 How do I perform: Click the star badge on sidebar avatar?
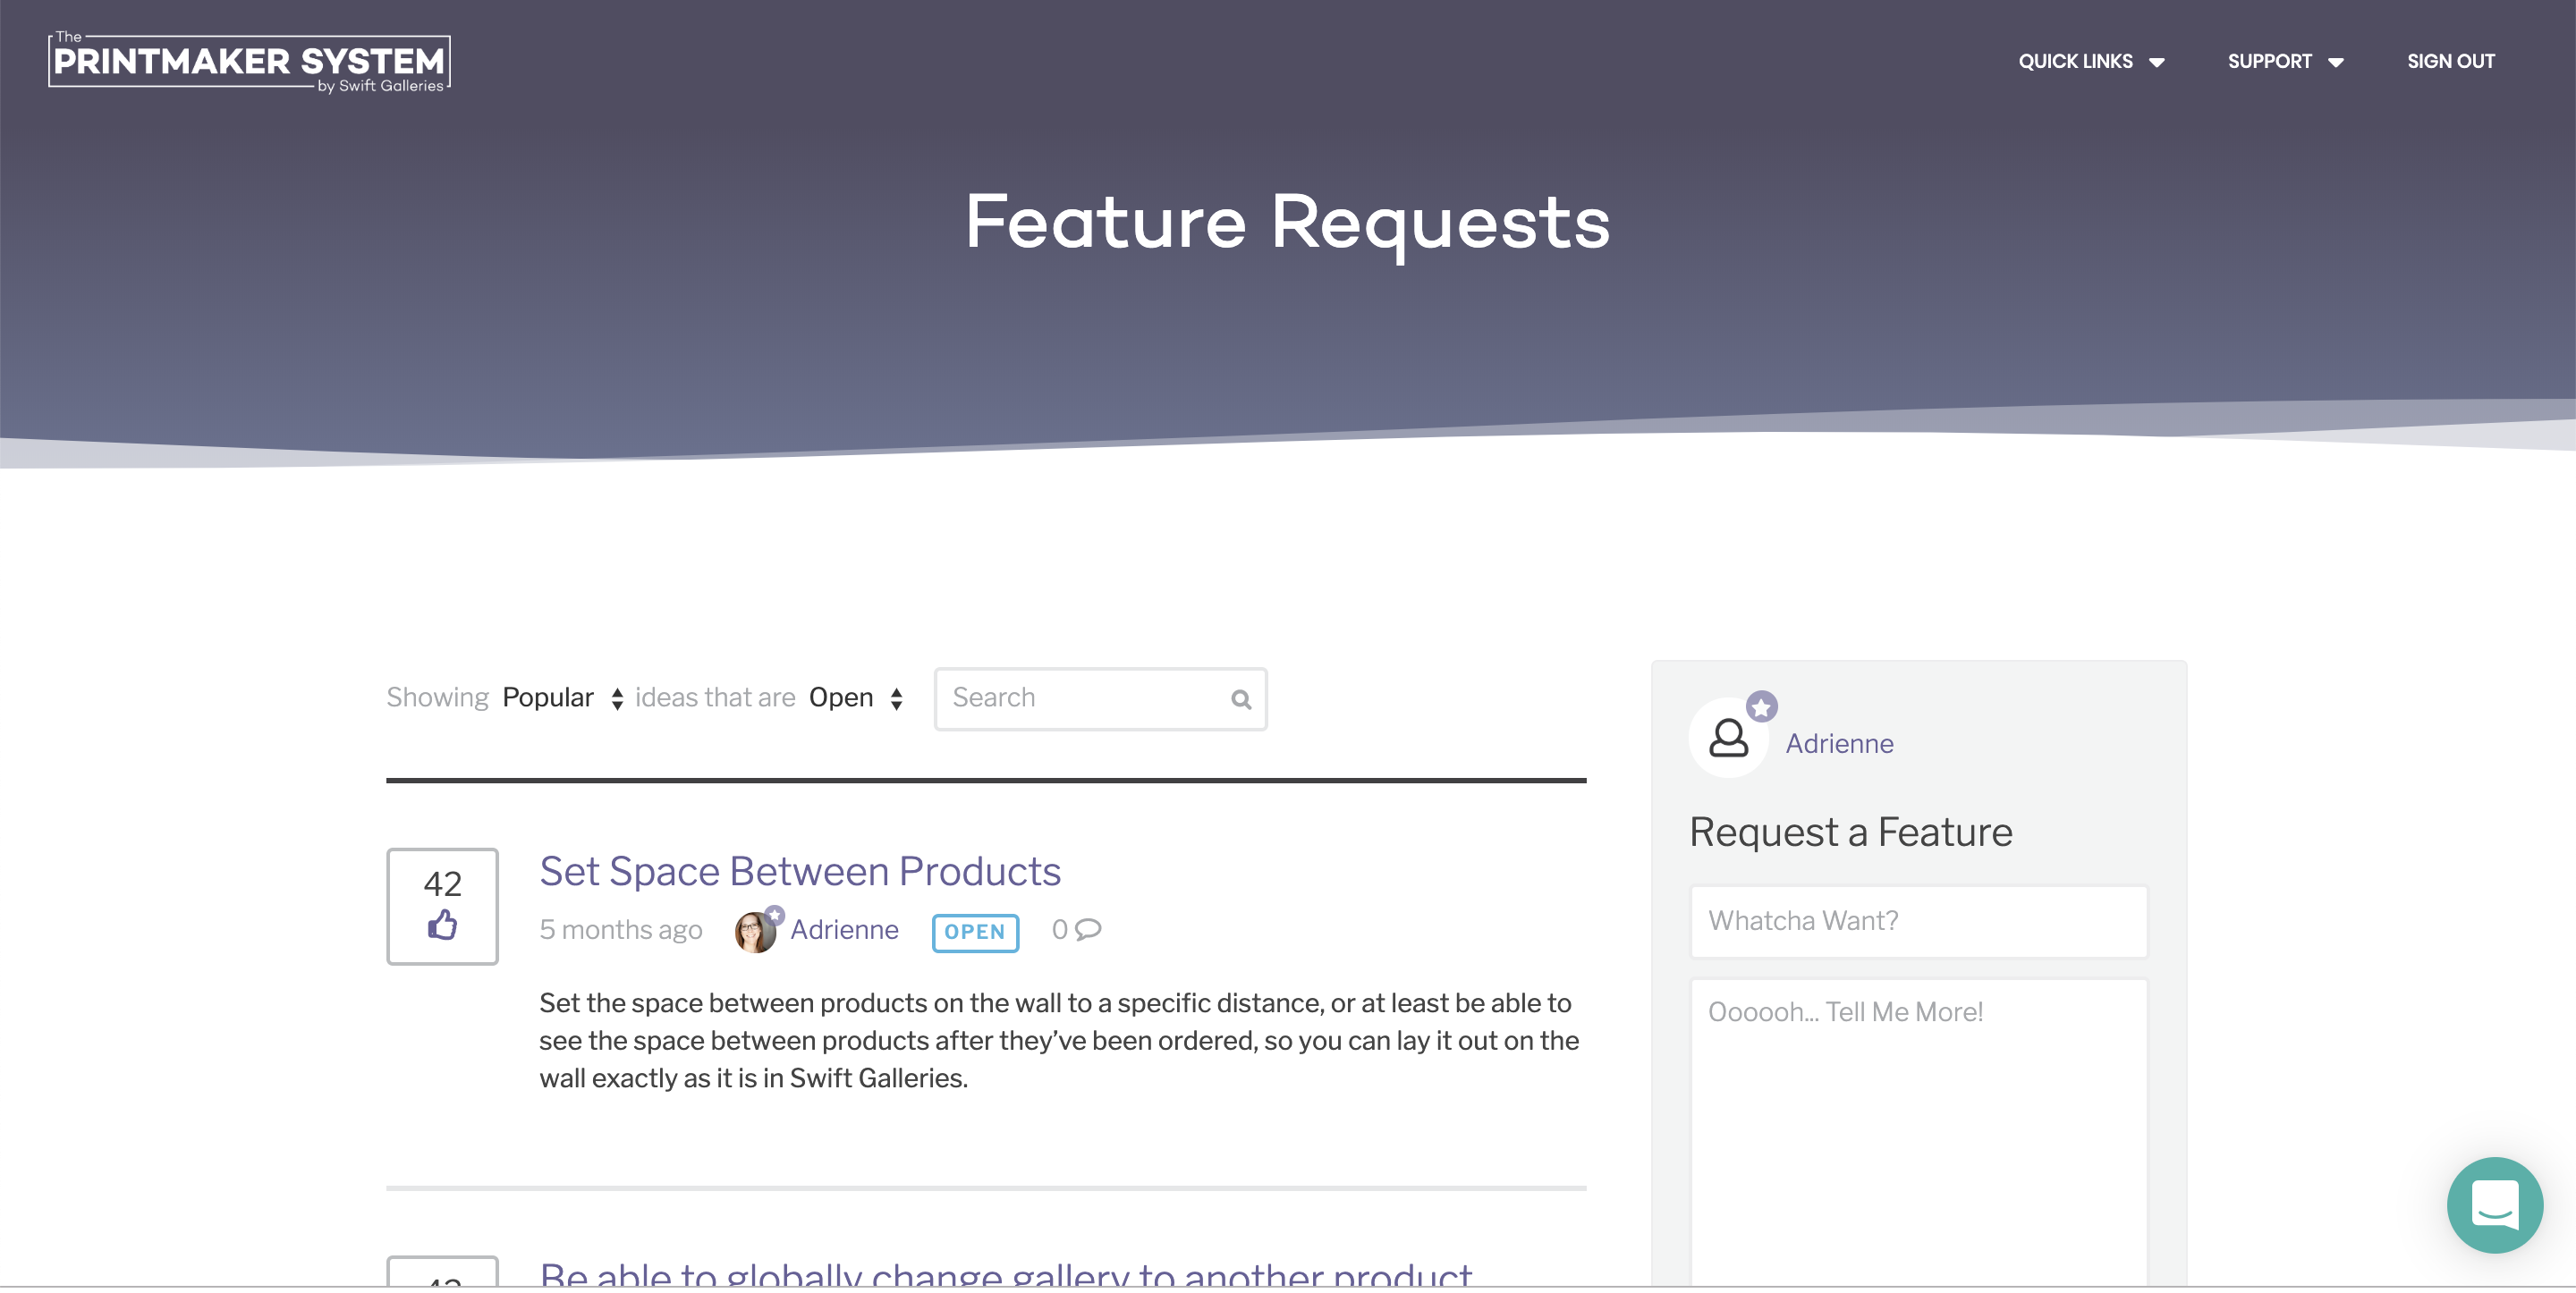(1762, 707)
